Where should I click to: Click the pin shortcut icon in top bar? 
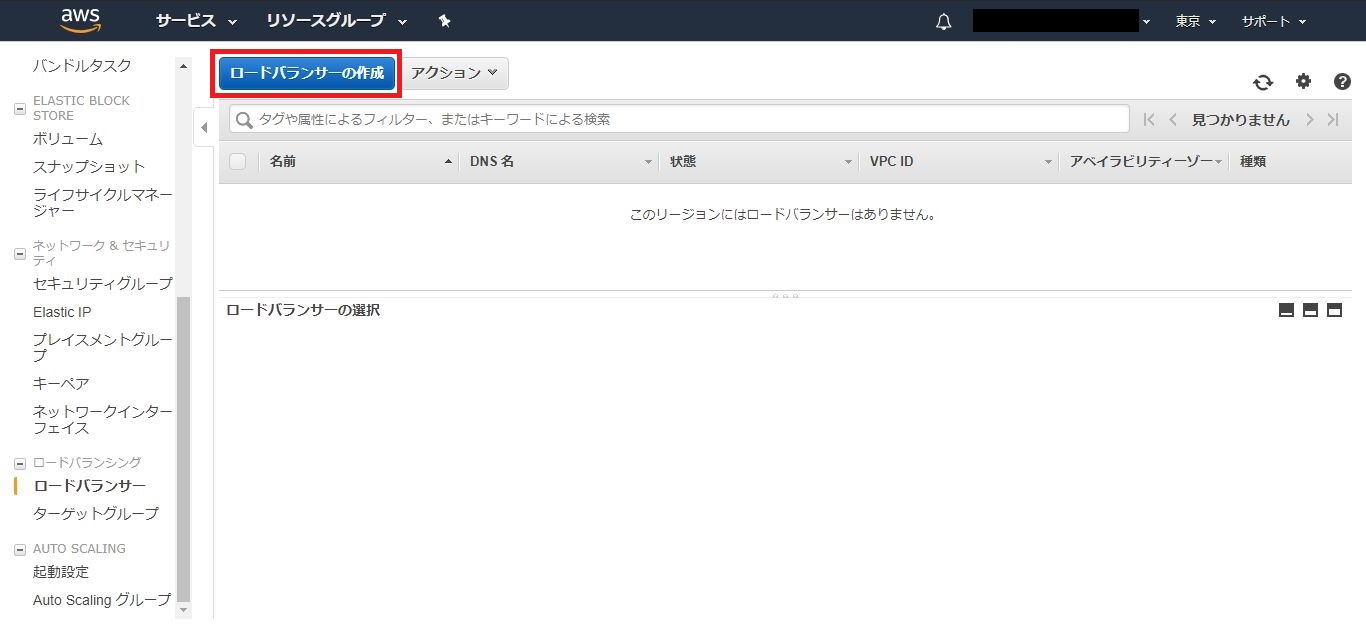(445, 21)
